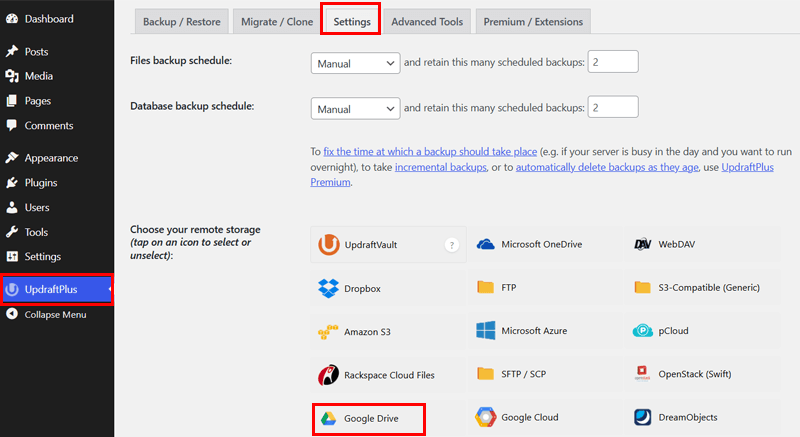Choose the Microsoft OneDrive cloud icon
The width and height of the screenshot is (800, 437).
485,244
